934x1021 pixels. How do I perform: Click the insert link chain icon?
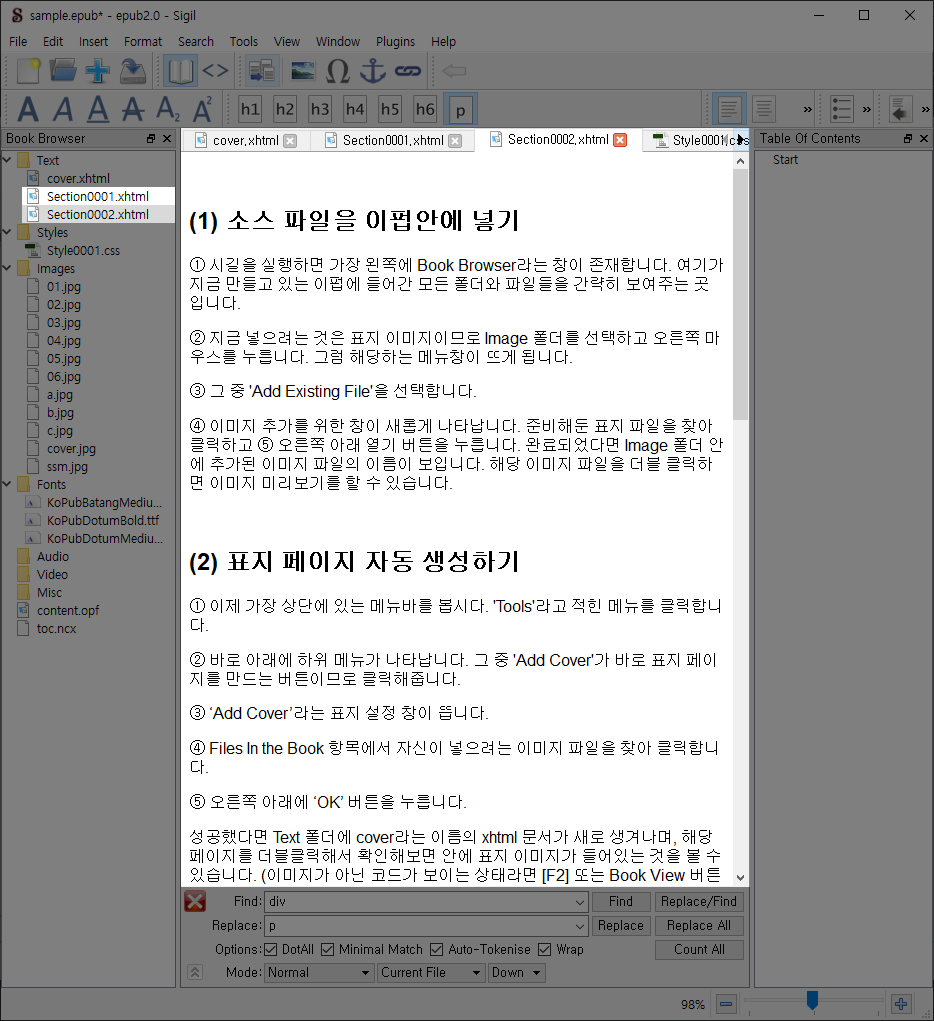click(406, 71)
